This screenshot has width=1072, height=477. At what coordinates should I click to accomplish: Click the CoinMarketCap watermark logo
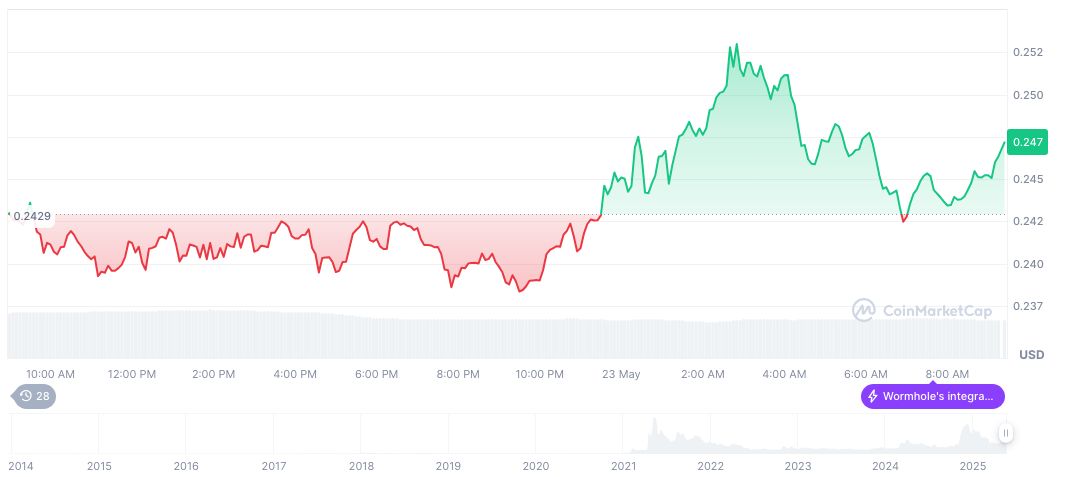pos(864,311)
